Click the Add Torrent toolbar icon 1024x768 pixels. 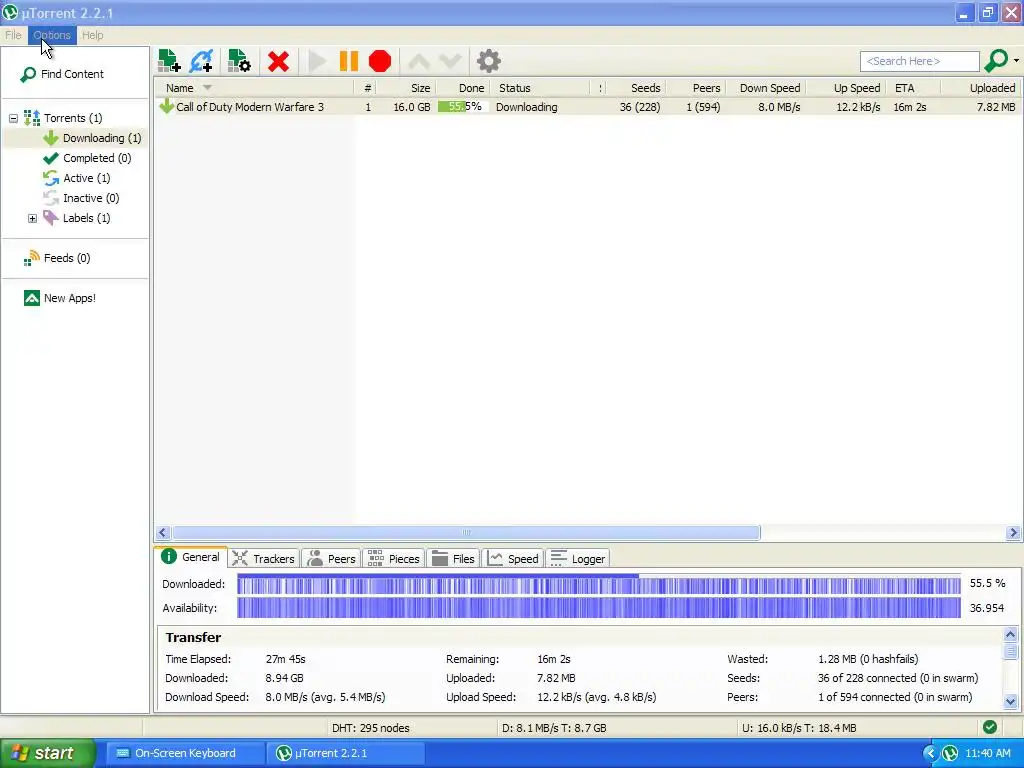(x=169, y=61)
